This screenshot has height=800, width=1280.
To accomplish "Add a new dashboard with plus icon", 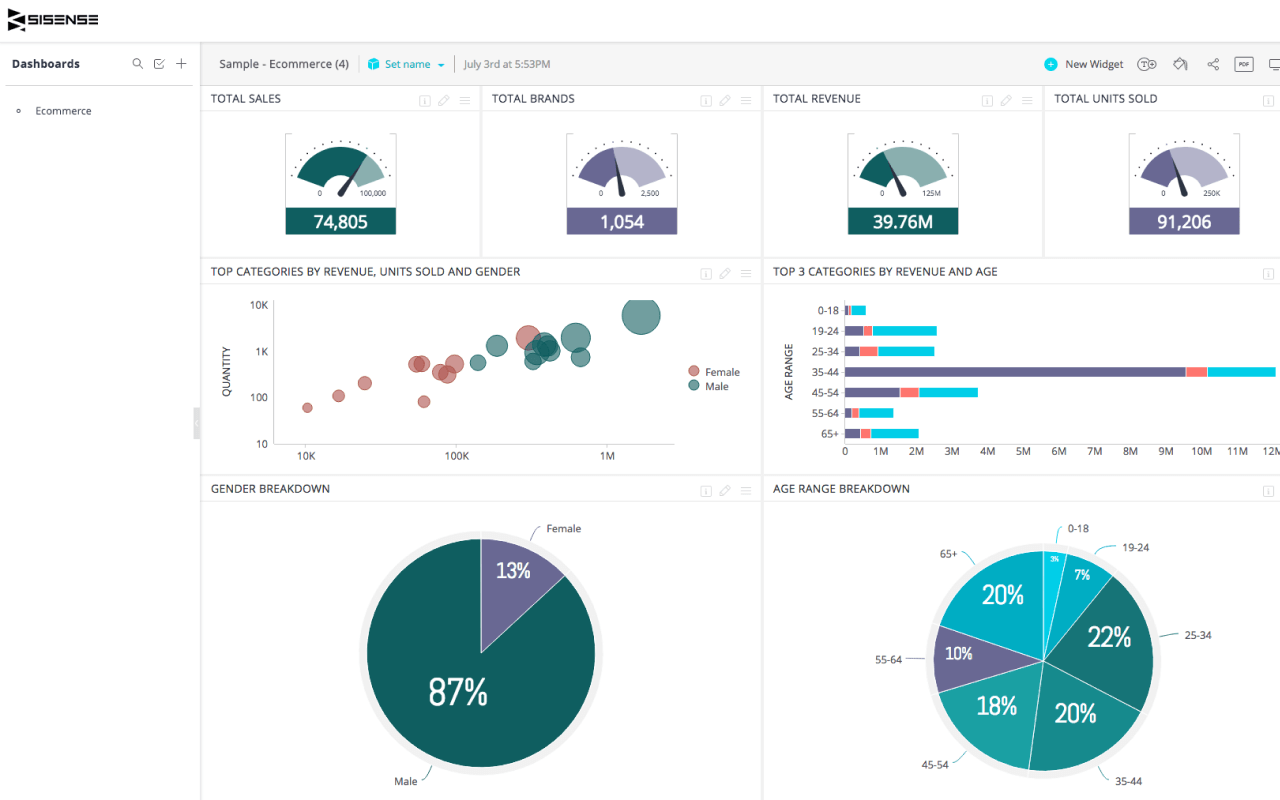I will click(181, 64).
